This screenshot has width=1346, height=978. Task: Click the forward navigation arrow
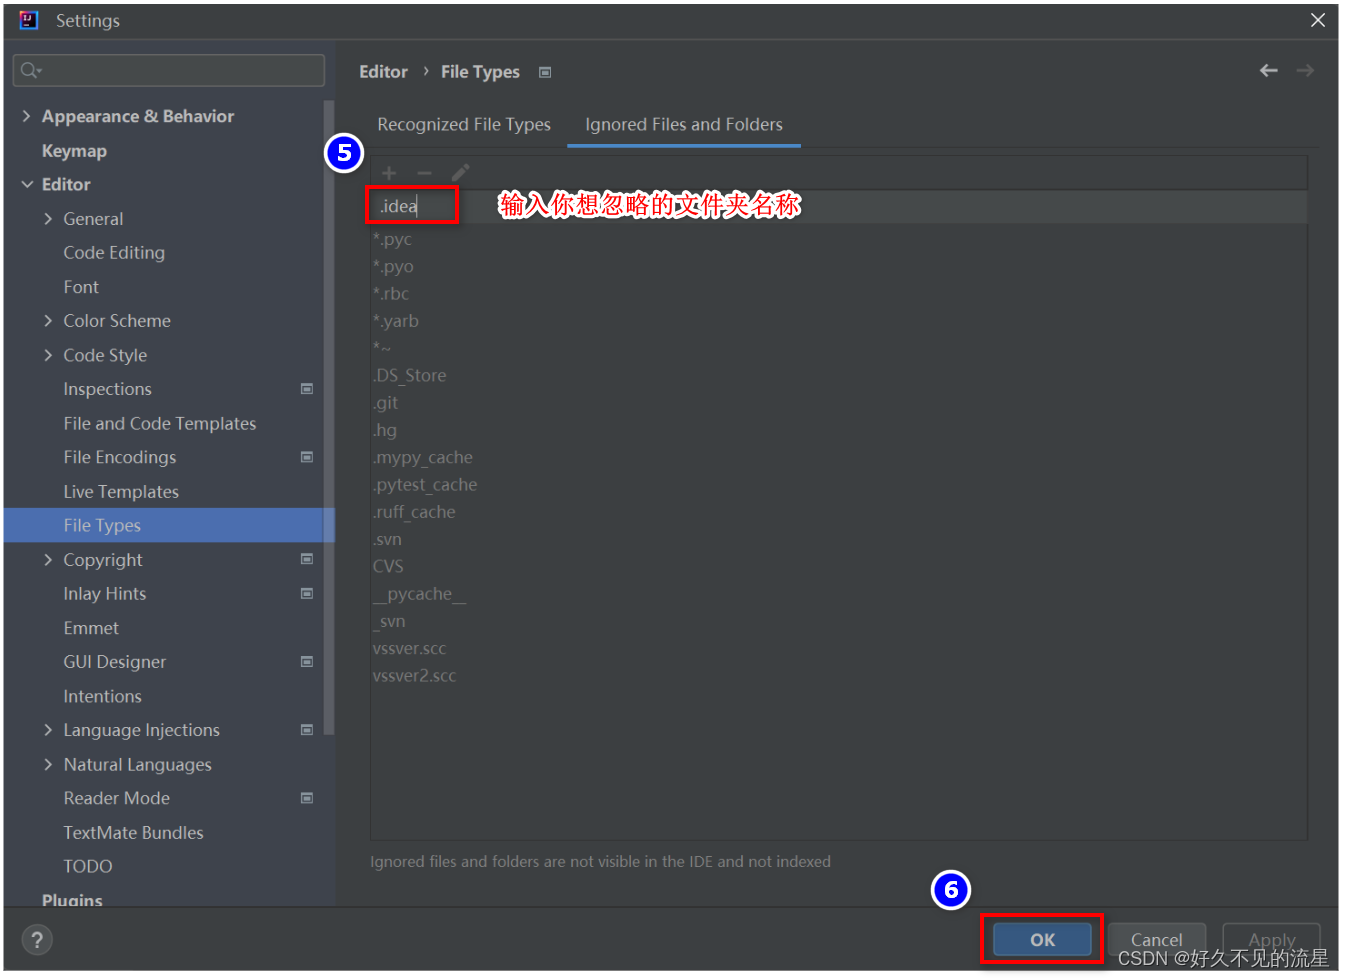(x=1305, y=71)
